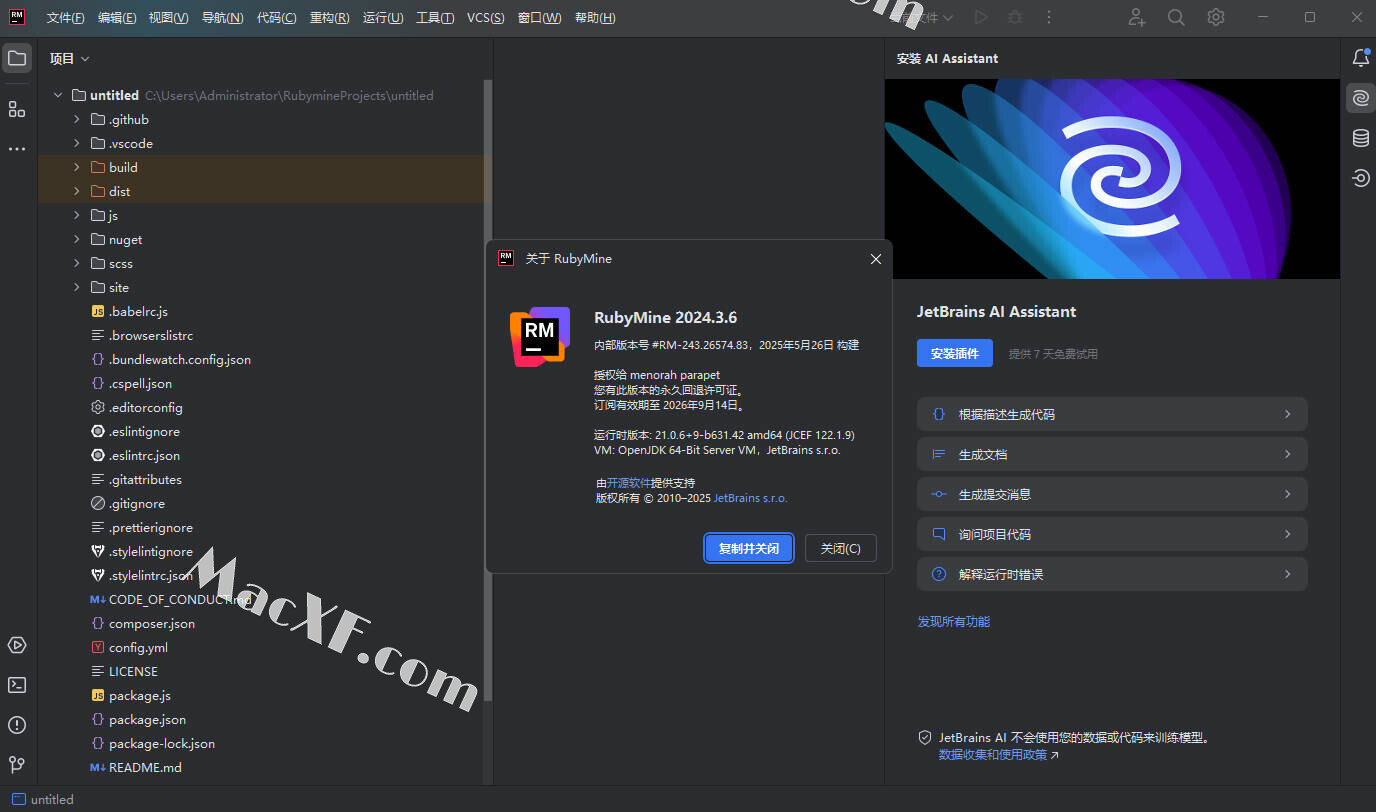1376x812 pixels.
Task: Open the 编辑(E) menu
Action: tap(118, 18)
